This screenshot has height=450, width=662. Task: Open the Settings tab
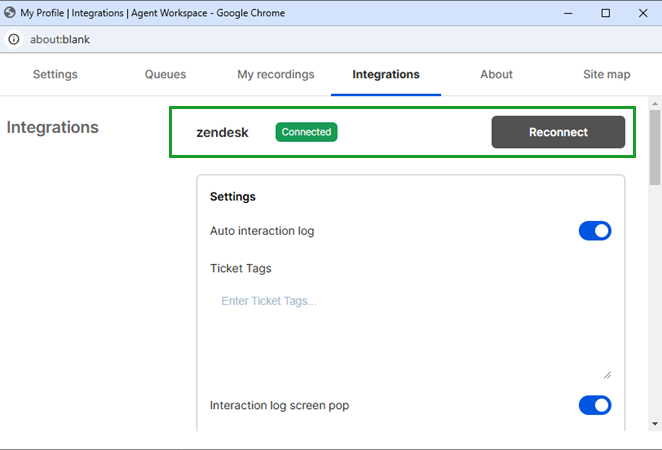point(55,74)
